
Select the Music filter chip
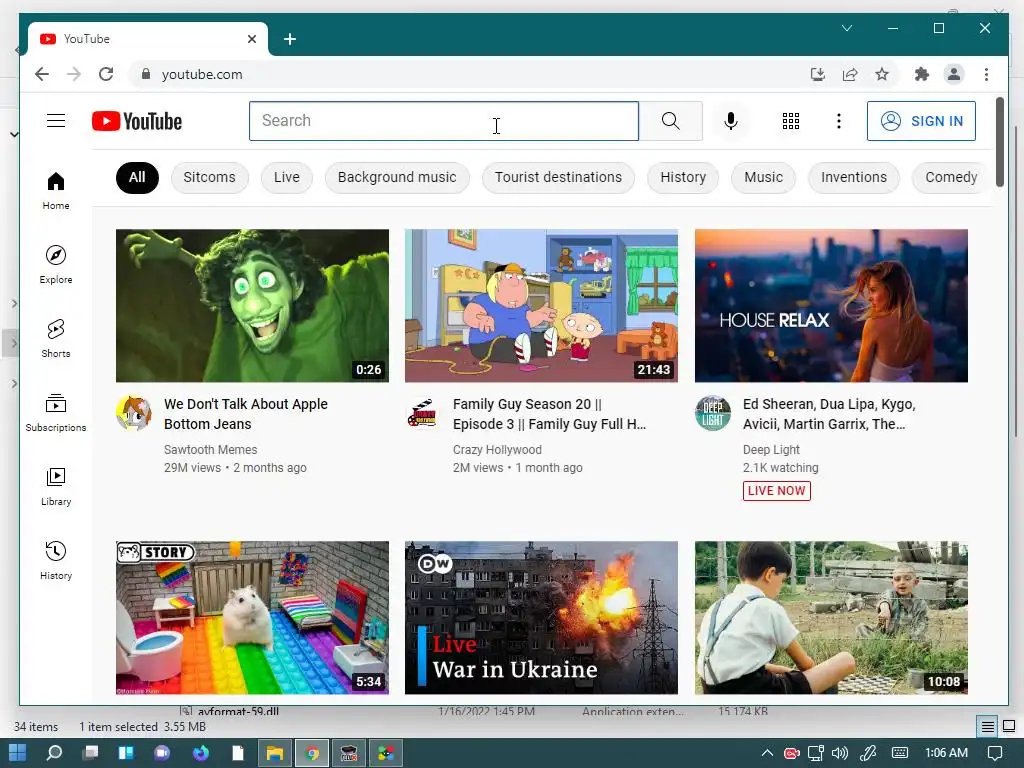pyautogui.click(x=763, y=178)
